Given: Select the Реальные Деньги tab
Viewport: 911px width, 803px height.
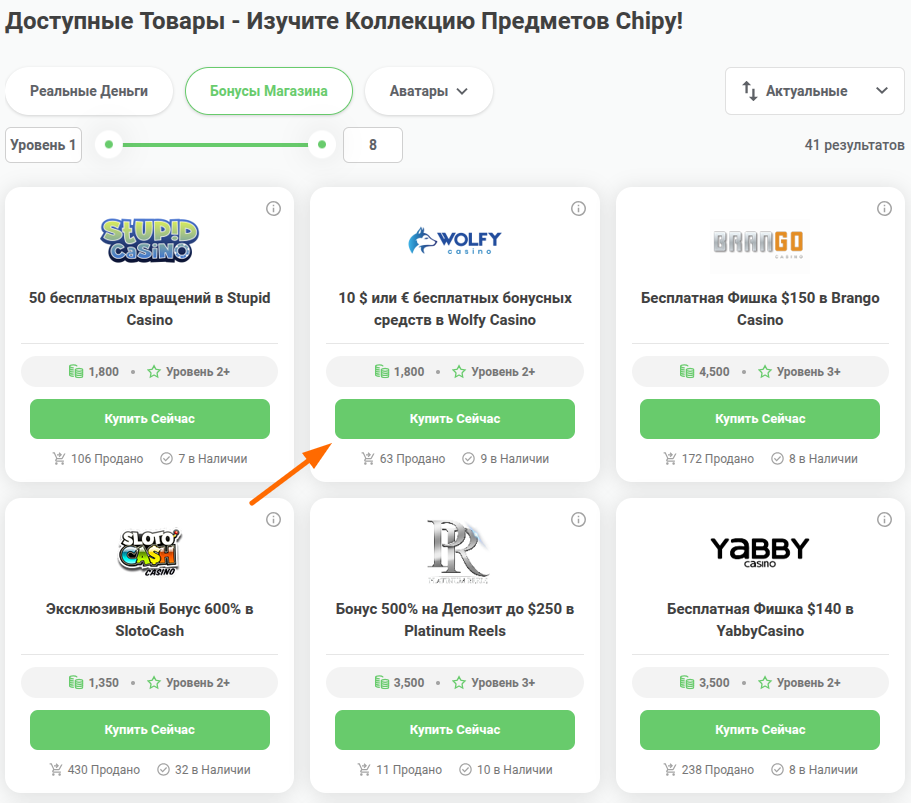Looking at the screenshot, I should click(x=89, y=91).
